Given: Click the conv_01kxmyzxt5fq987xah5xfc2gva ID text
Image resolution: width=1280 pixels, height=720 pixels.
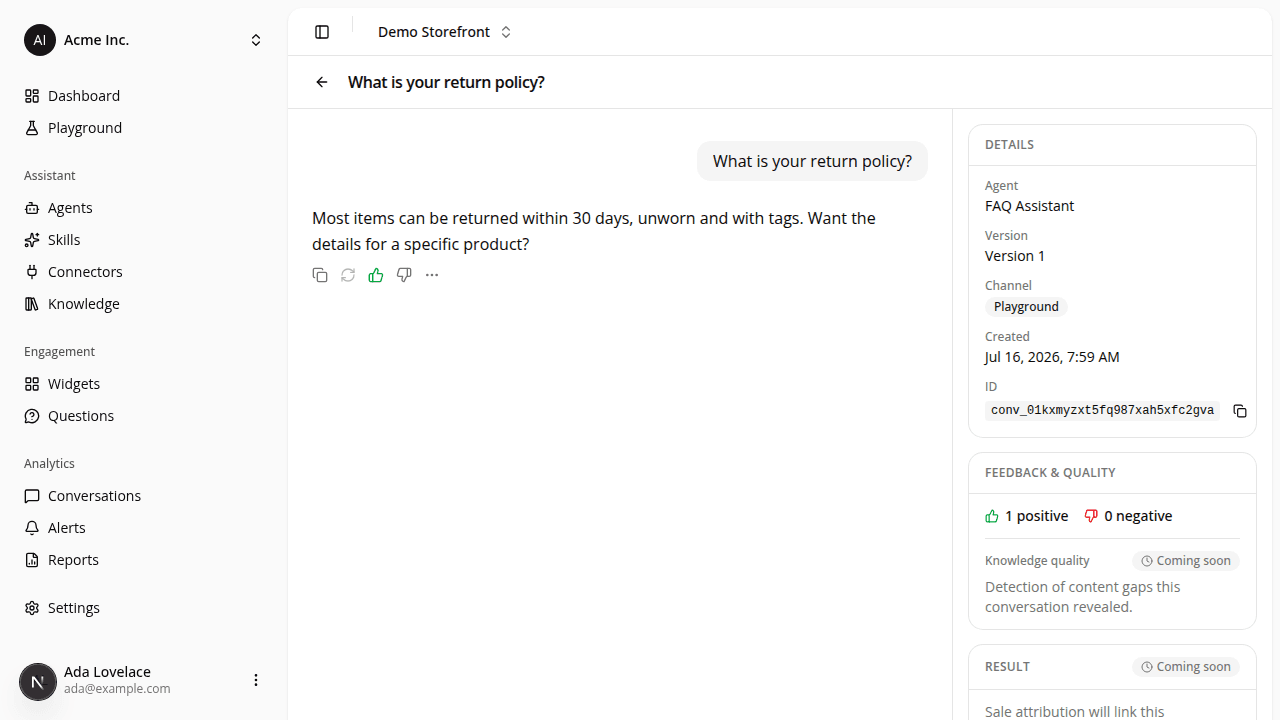Looking at the screenshot, I should coord(1102,411).
